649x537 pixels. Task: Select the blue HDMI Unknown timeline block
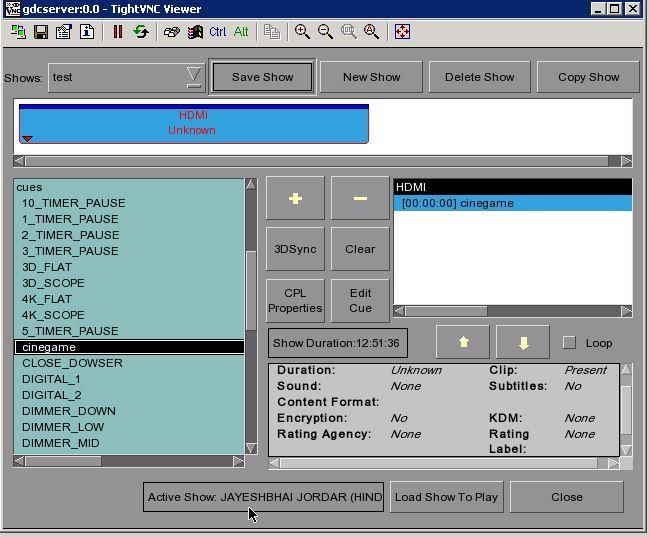(194, 124)
